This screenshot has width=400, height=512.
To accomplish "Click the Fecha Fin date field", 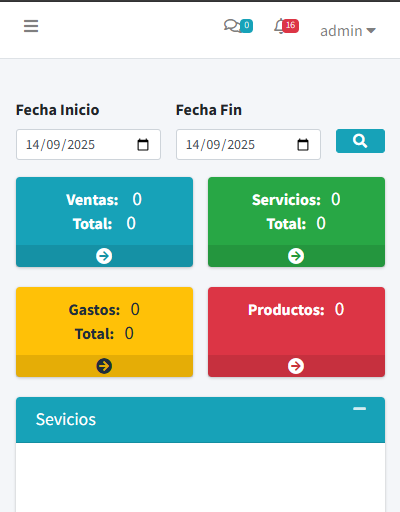I will pyautogui.click(x=248, y=144).
